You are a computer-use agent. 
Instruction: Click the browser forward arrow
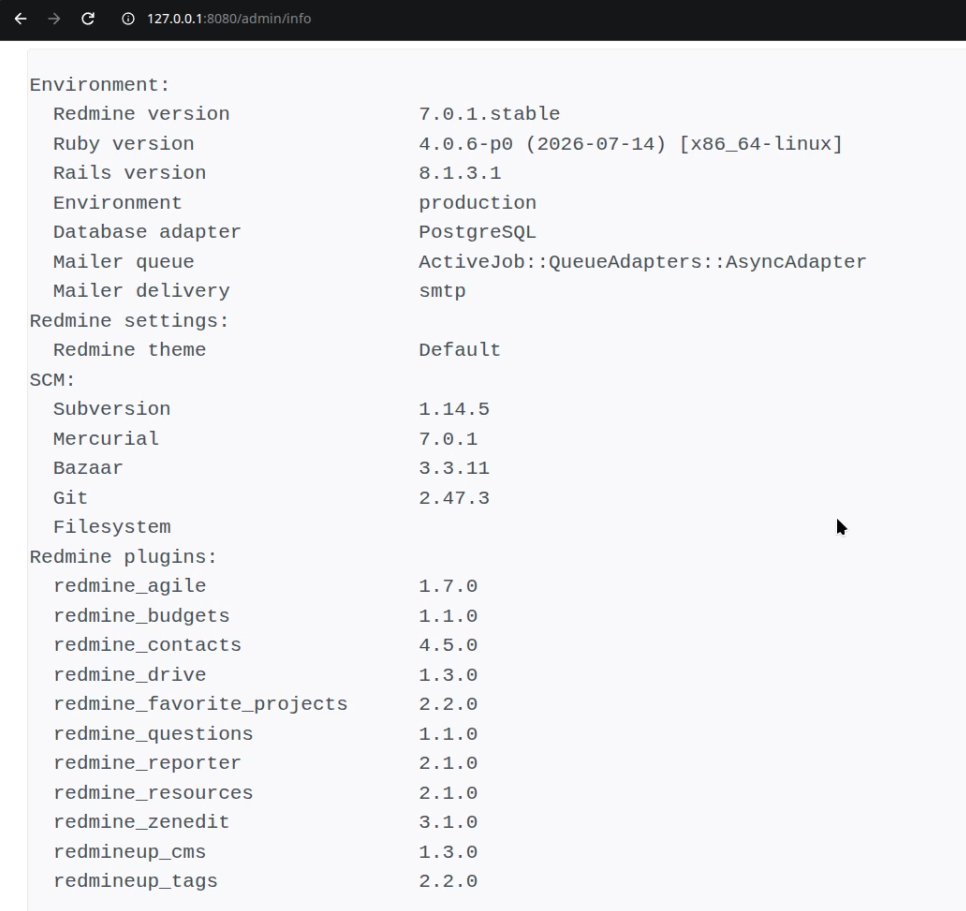point(54,18)
